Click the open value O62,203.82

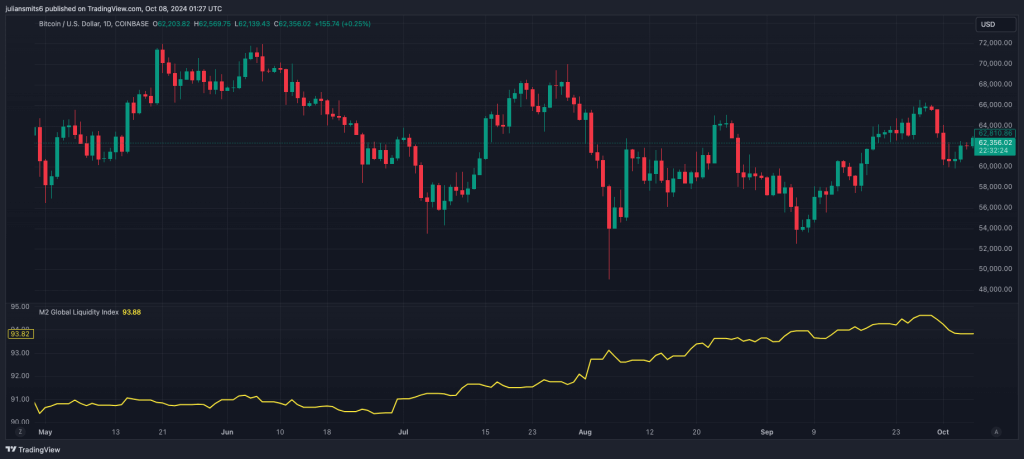(x=172, y=24)
